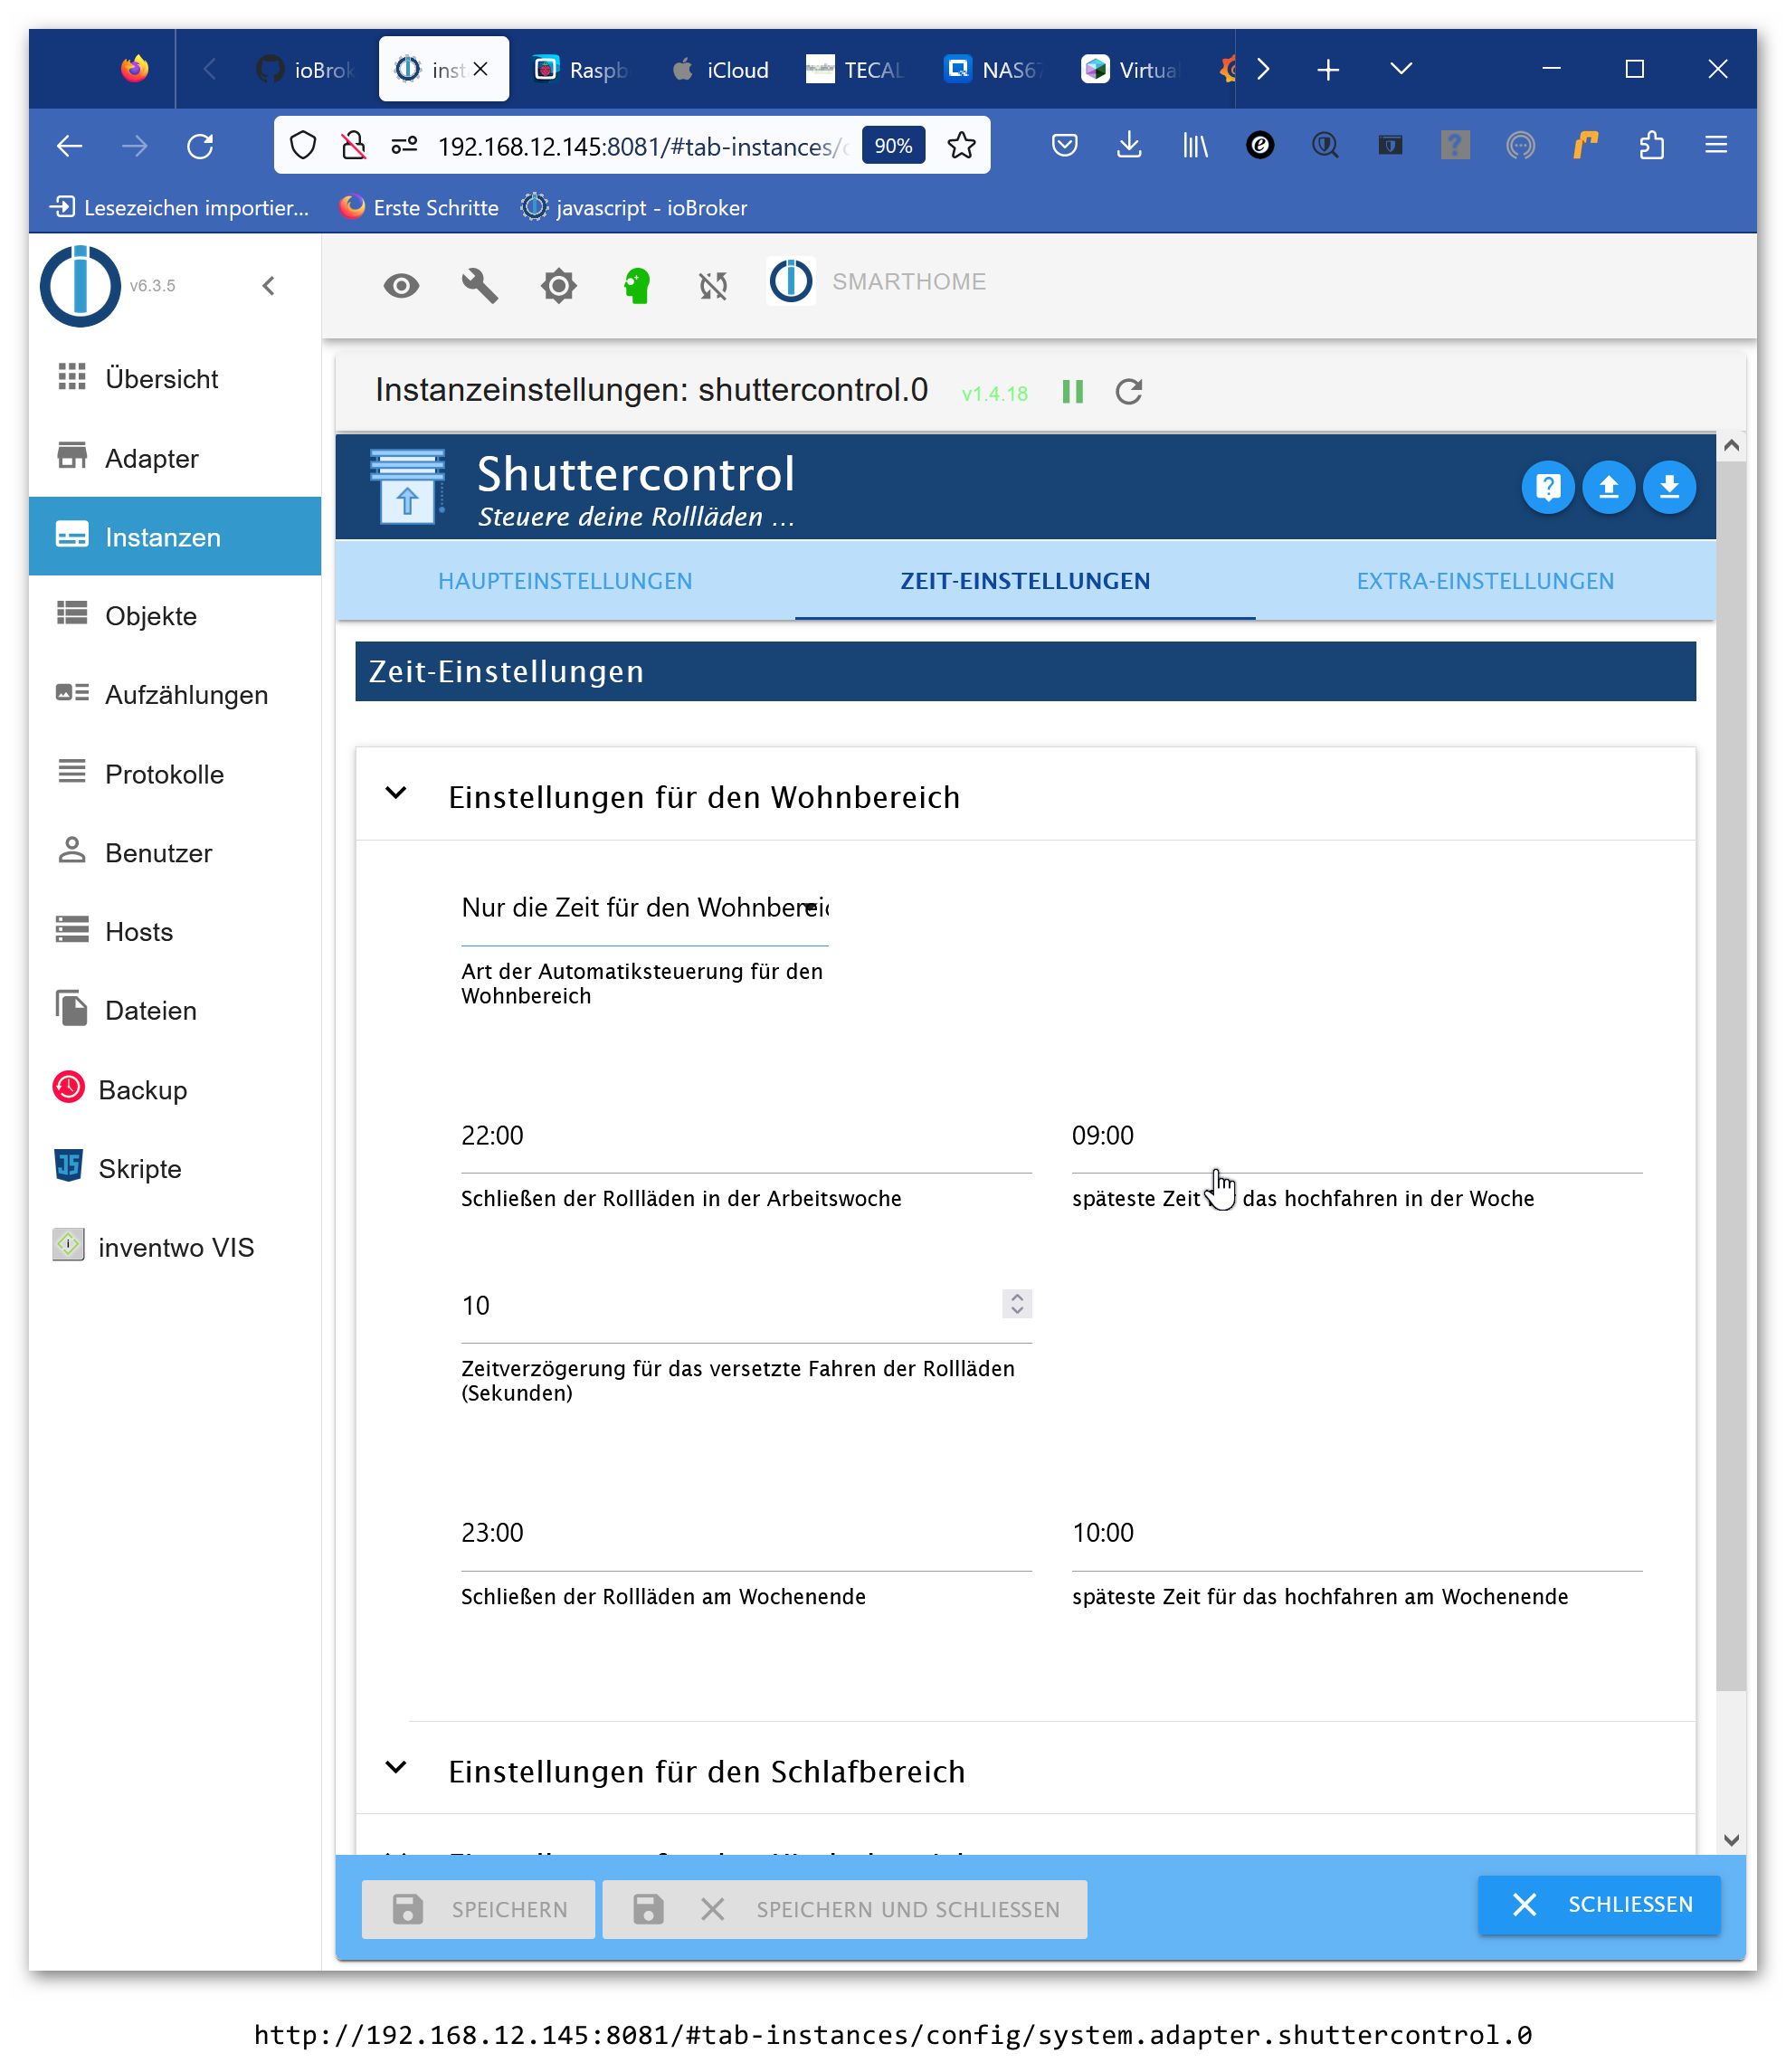1786x2072 pixels.
Task: Click the SMARTHOME host logo
Action: [x=790, y=282]
